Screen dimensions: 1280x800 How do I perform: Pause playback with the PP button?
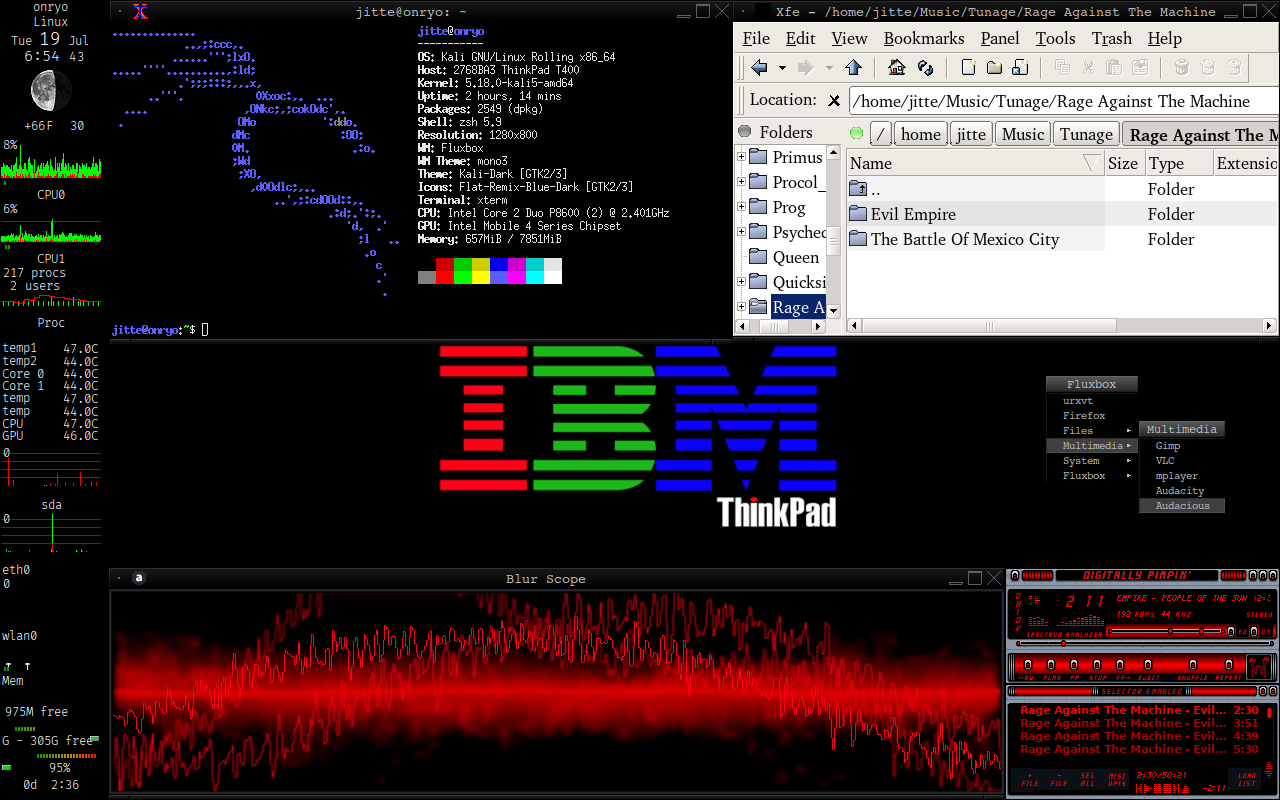(x=1074, y=664)
